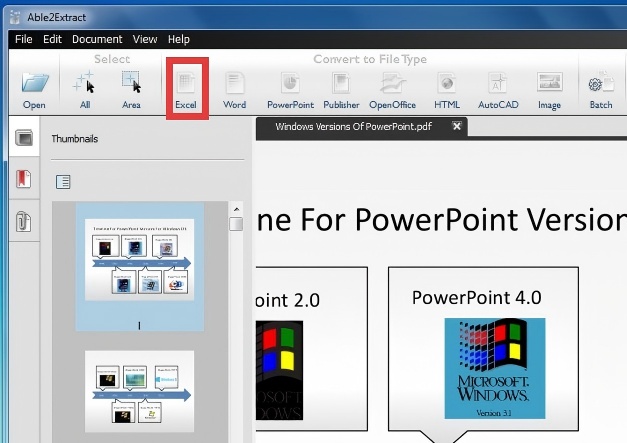Convert document to OpenOffice
The width and height of the screenshot is (627, 443).
(x=392, y=90)
